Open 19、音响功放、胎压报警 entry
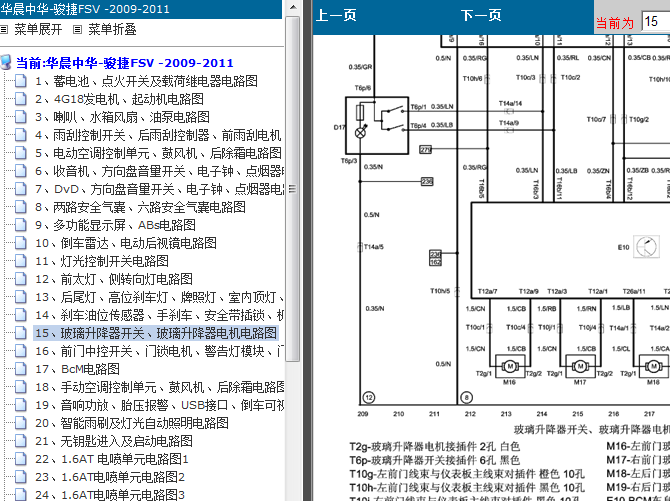Screen dimensions: 670x501 coord(159,405)
